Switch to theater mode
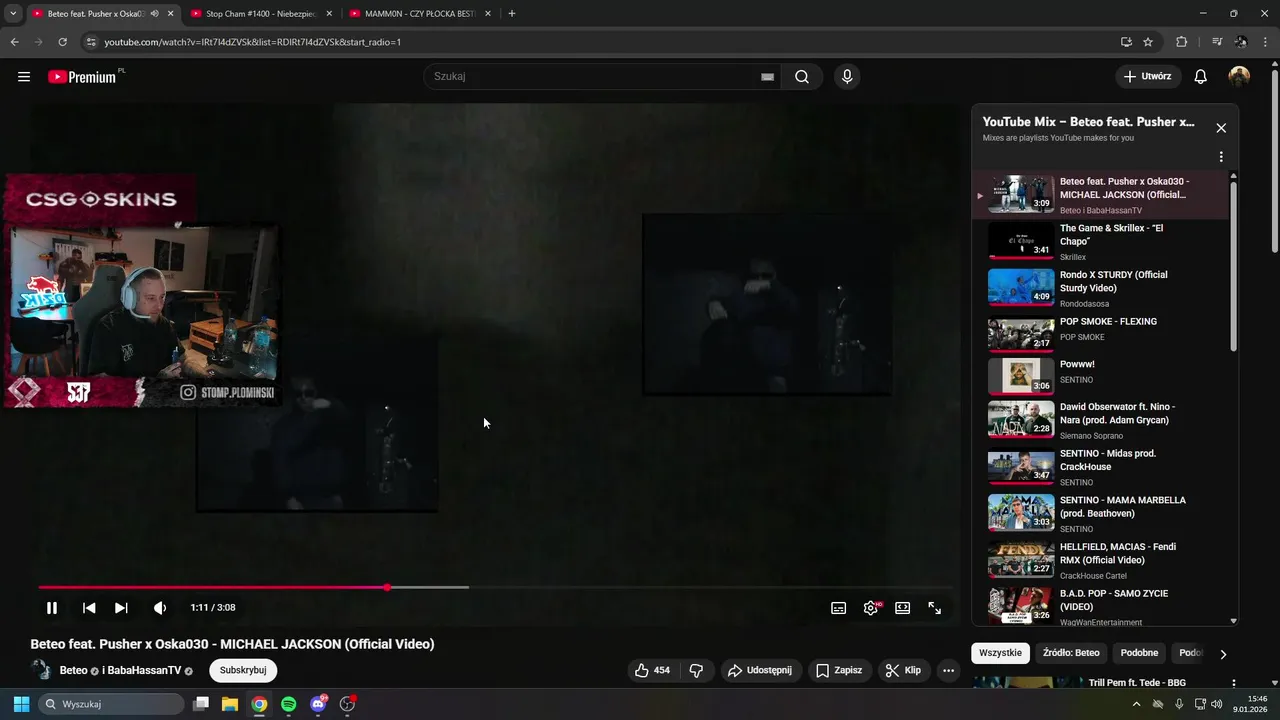This screenshot has width=1280, height=720. pos(903,608)
